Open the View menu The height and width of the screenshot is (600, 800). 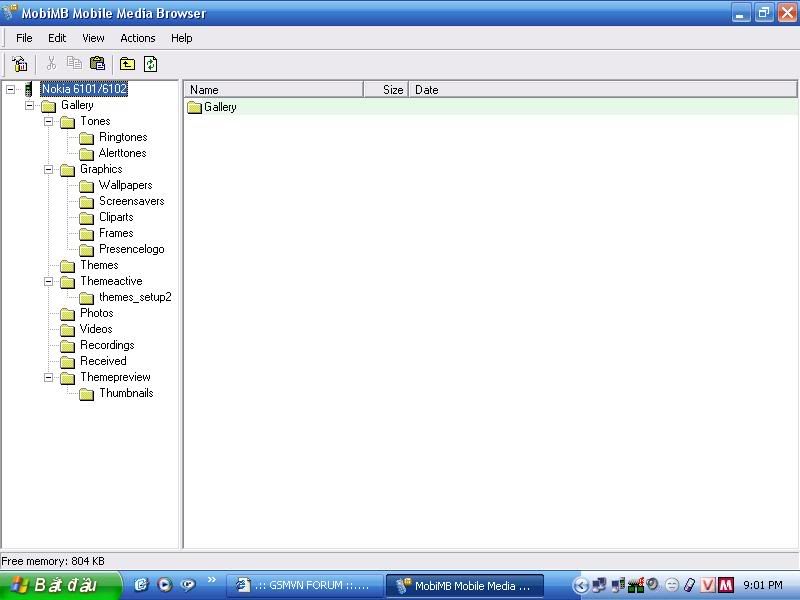pyautogui.click(x=93, y=38)
